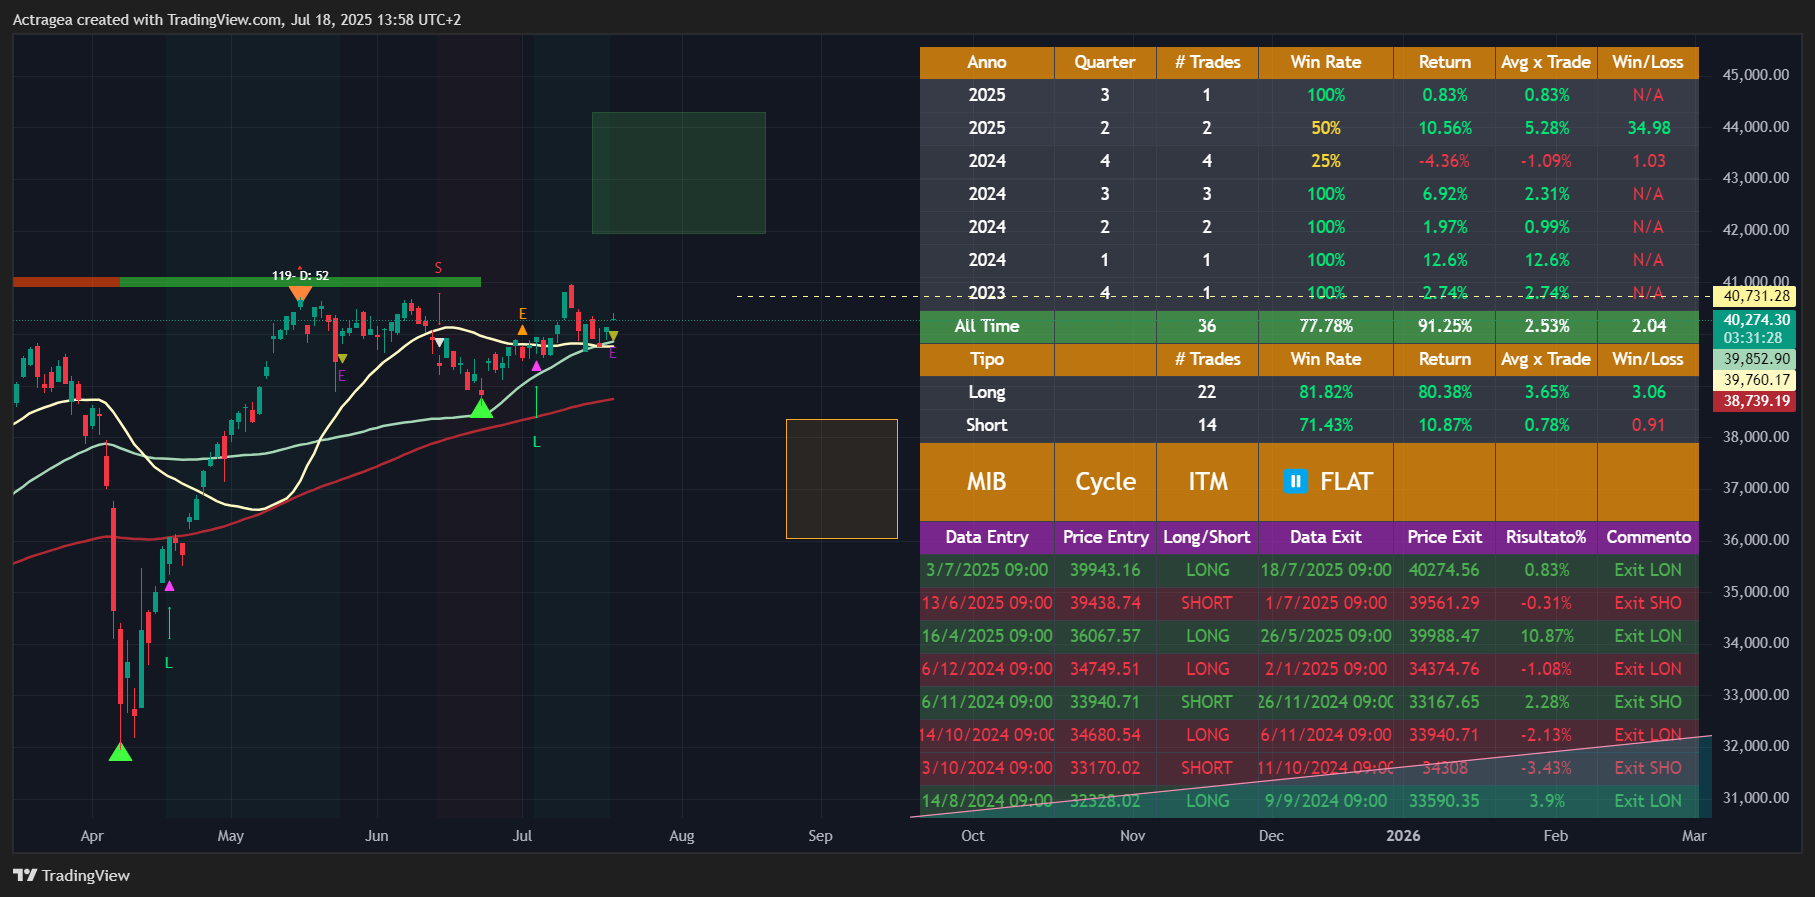Click the -2.13% result cell
The image size is (1815, 897).
pos(1546,735)
